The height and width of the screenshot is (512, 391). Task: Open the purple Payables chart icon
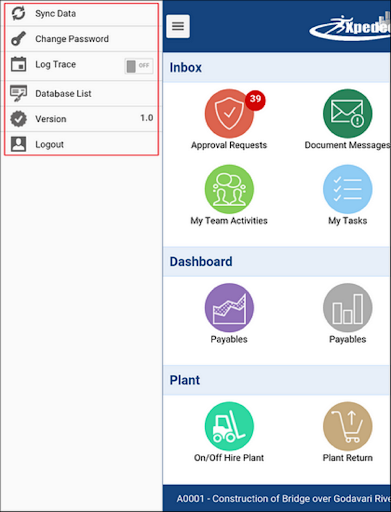point(229,308)
